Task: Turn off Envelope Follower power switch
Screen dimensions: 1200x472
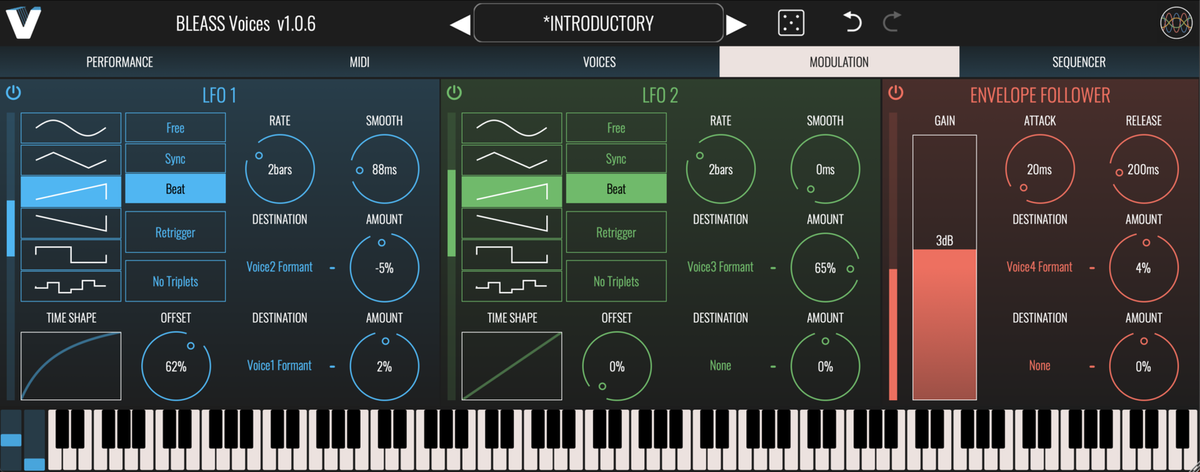Action: (x=895, y=93)
